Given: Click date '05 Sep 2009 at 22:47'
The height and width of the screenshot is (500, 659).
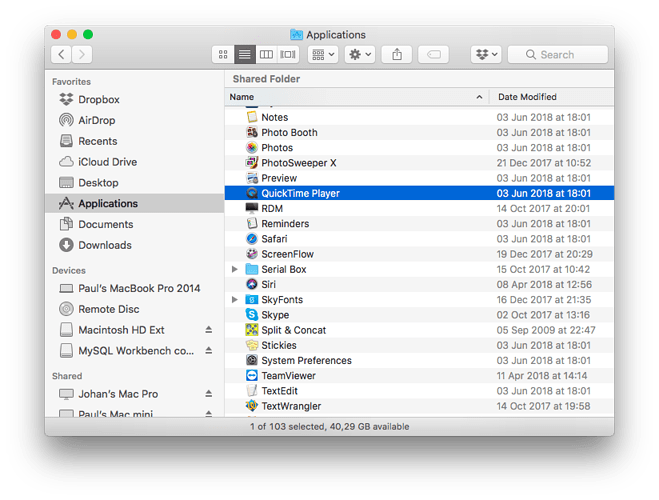Looking at the screenshot, I should point(546,330).
